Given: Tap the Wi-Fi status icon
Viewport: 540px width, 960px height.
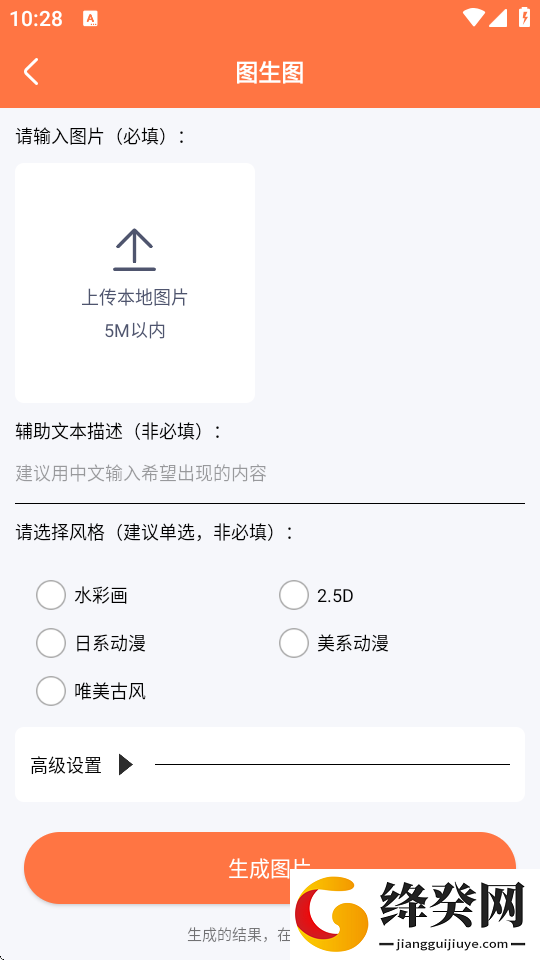Looking at the screenshot, I should pos(473,18).
